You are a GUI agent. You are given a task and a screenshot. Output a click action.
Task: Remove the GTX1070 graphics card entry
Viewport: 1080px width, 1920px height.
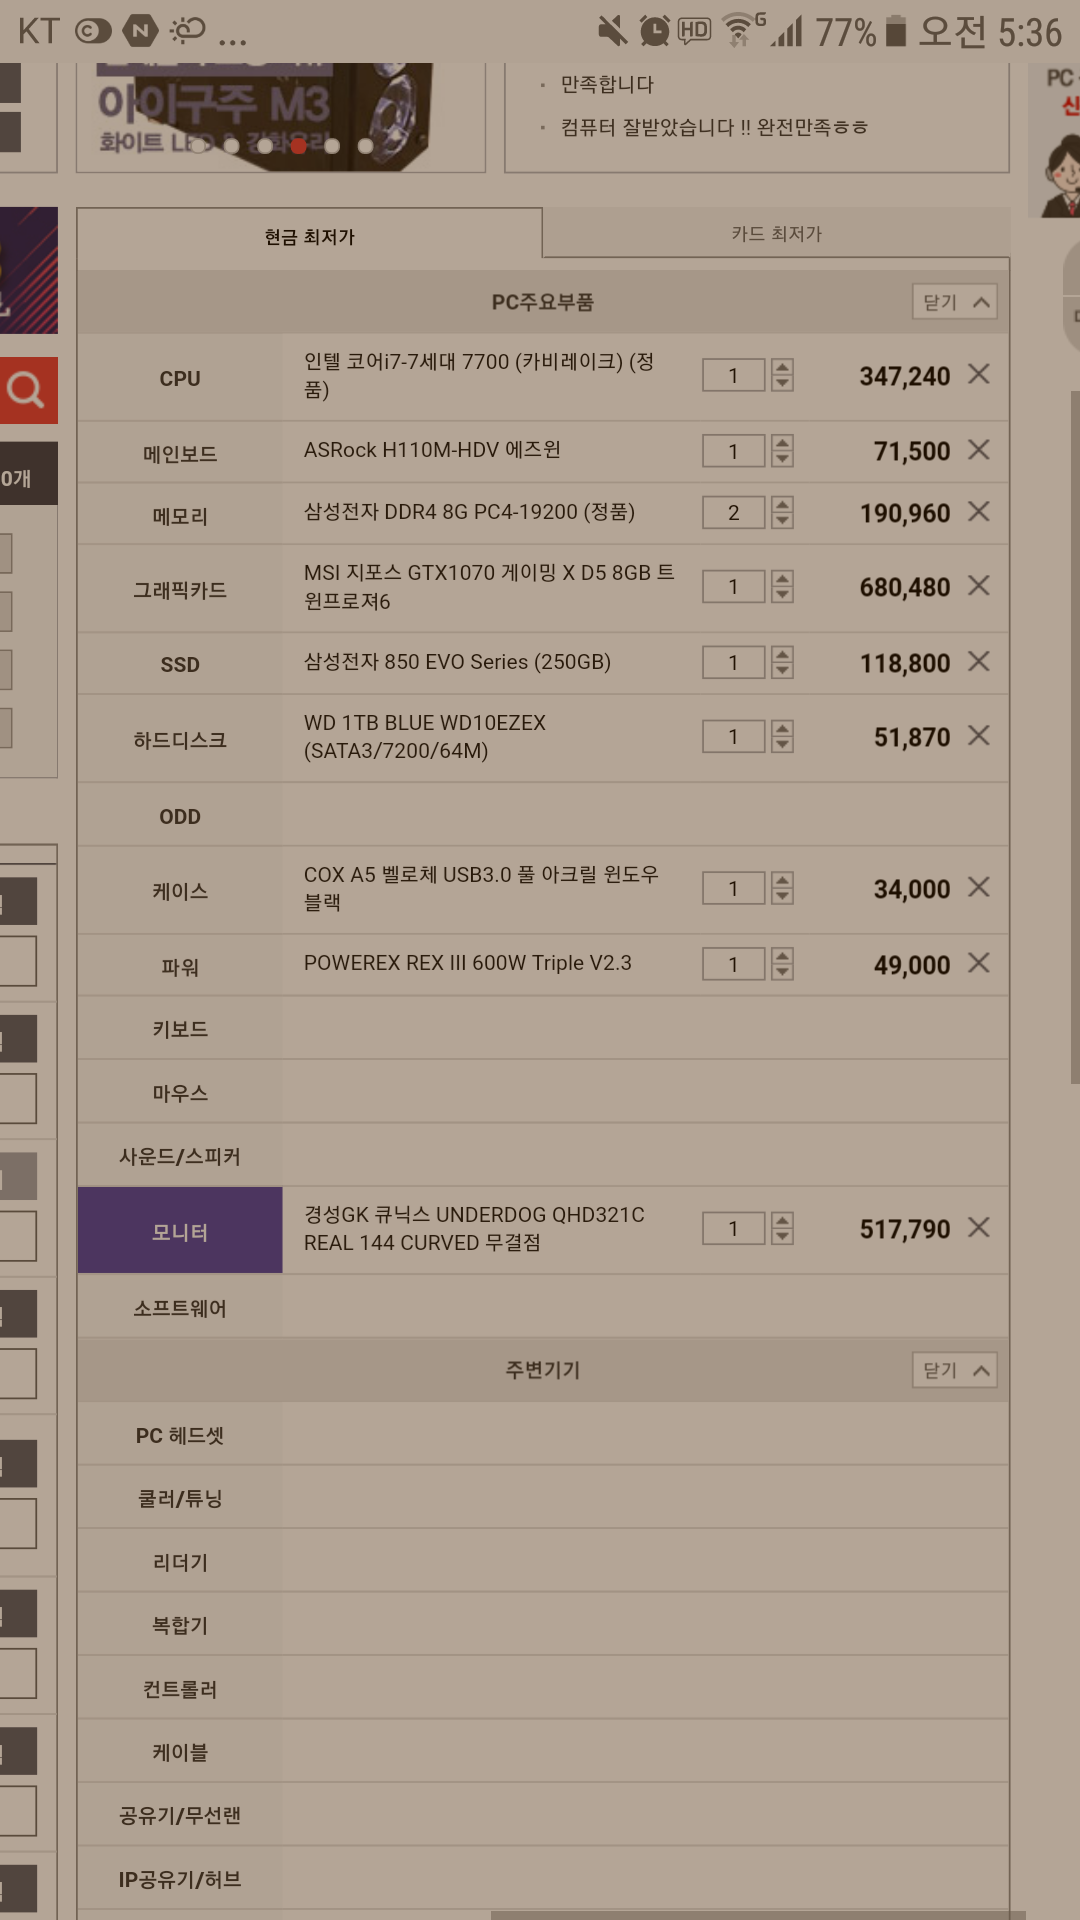point(979,585)
